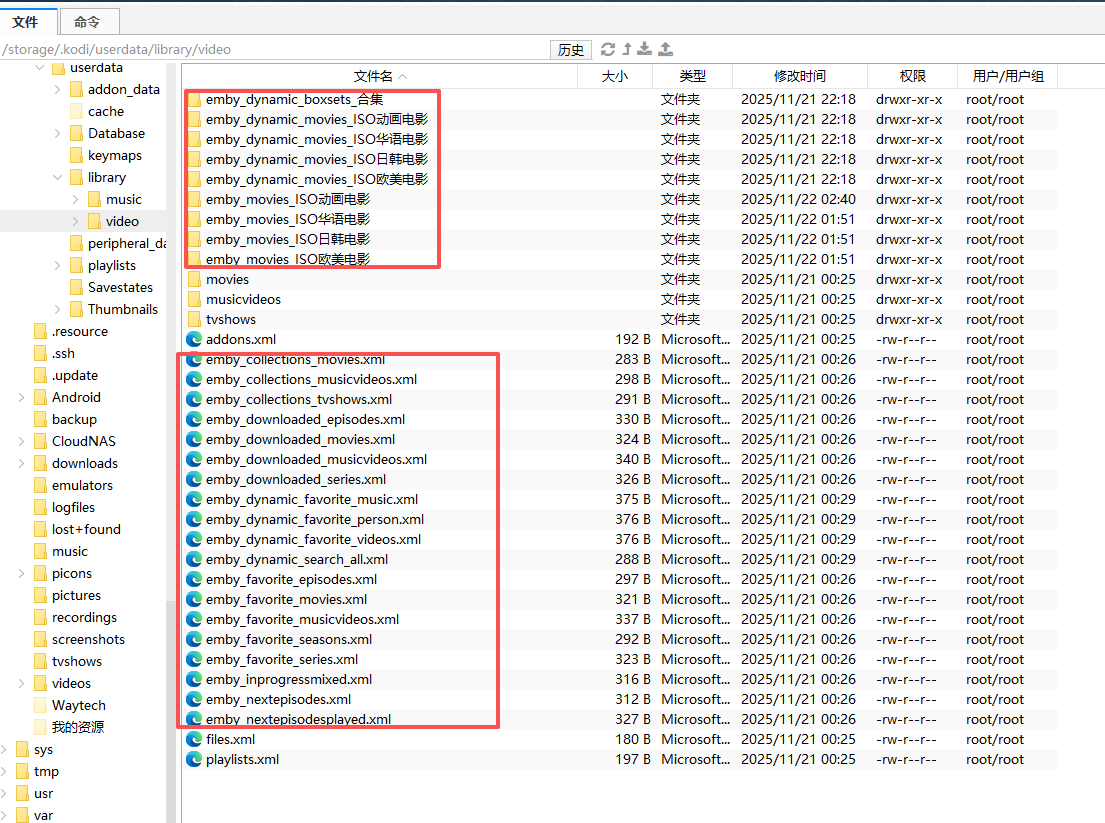Select the addons.xml file icon
This screenshot has width=1105, height=823.
pos(194,339)
